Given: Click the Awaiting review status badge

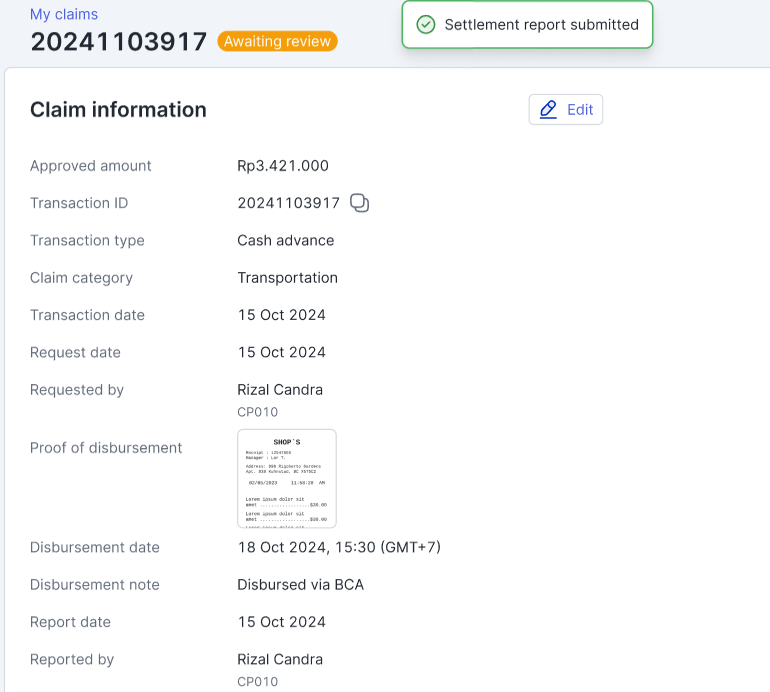Looking at the screenshot, I should point(277,41).
